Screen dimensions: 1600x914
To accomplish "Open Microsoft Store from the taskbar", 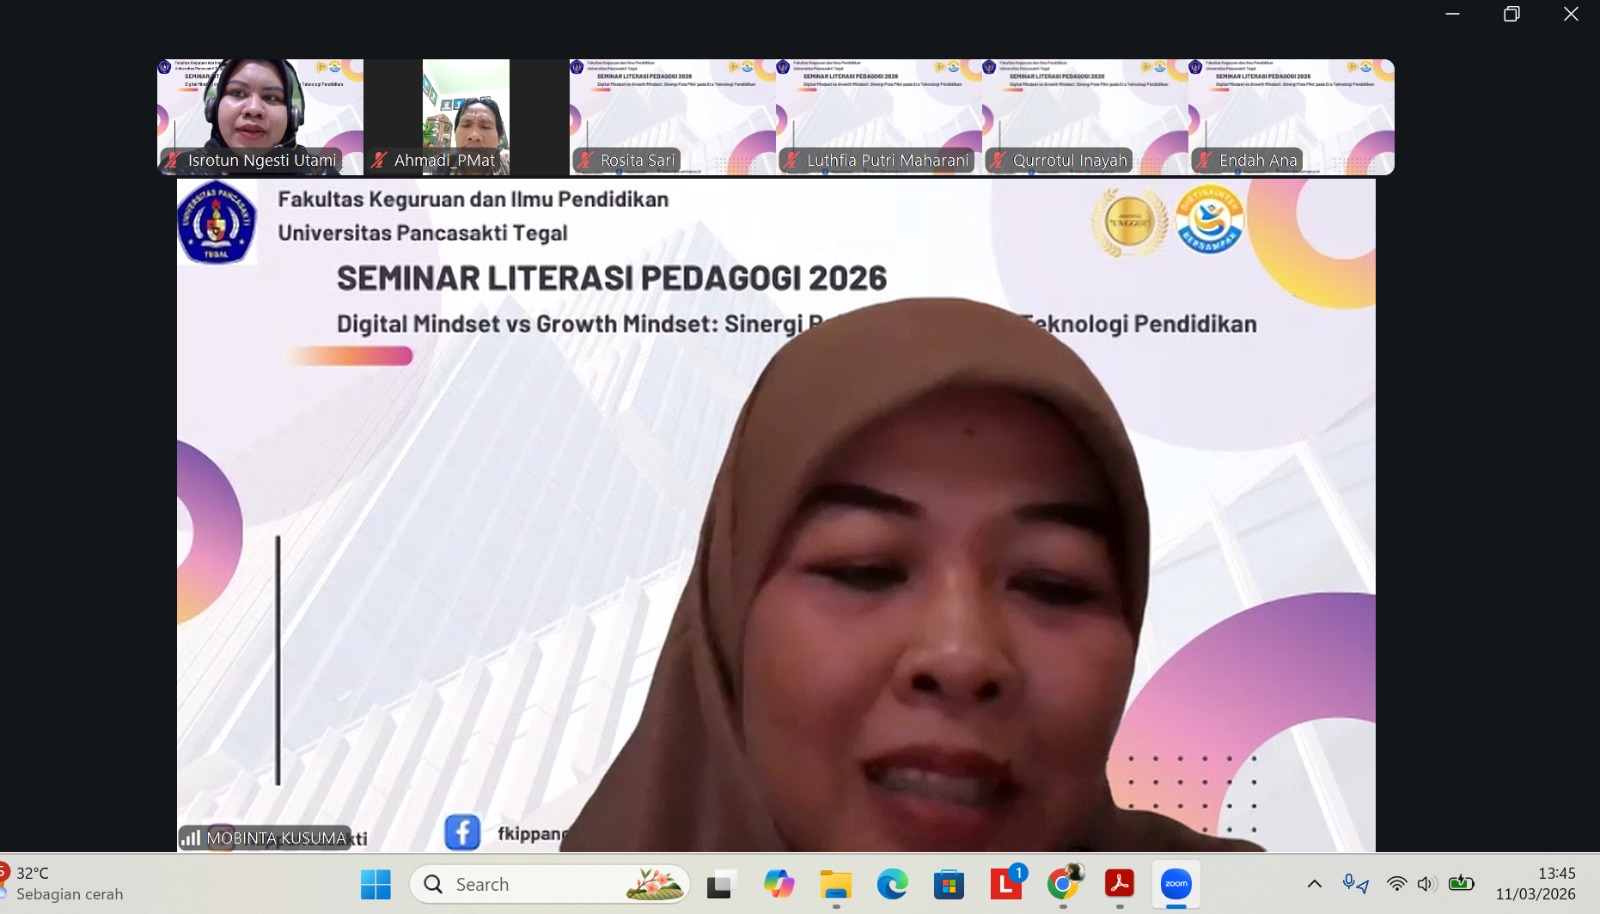I will (x=948, y=884).
